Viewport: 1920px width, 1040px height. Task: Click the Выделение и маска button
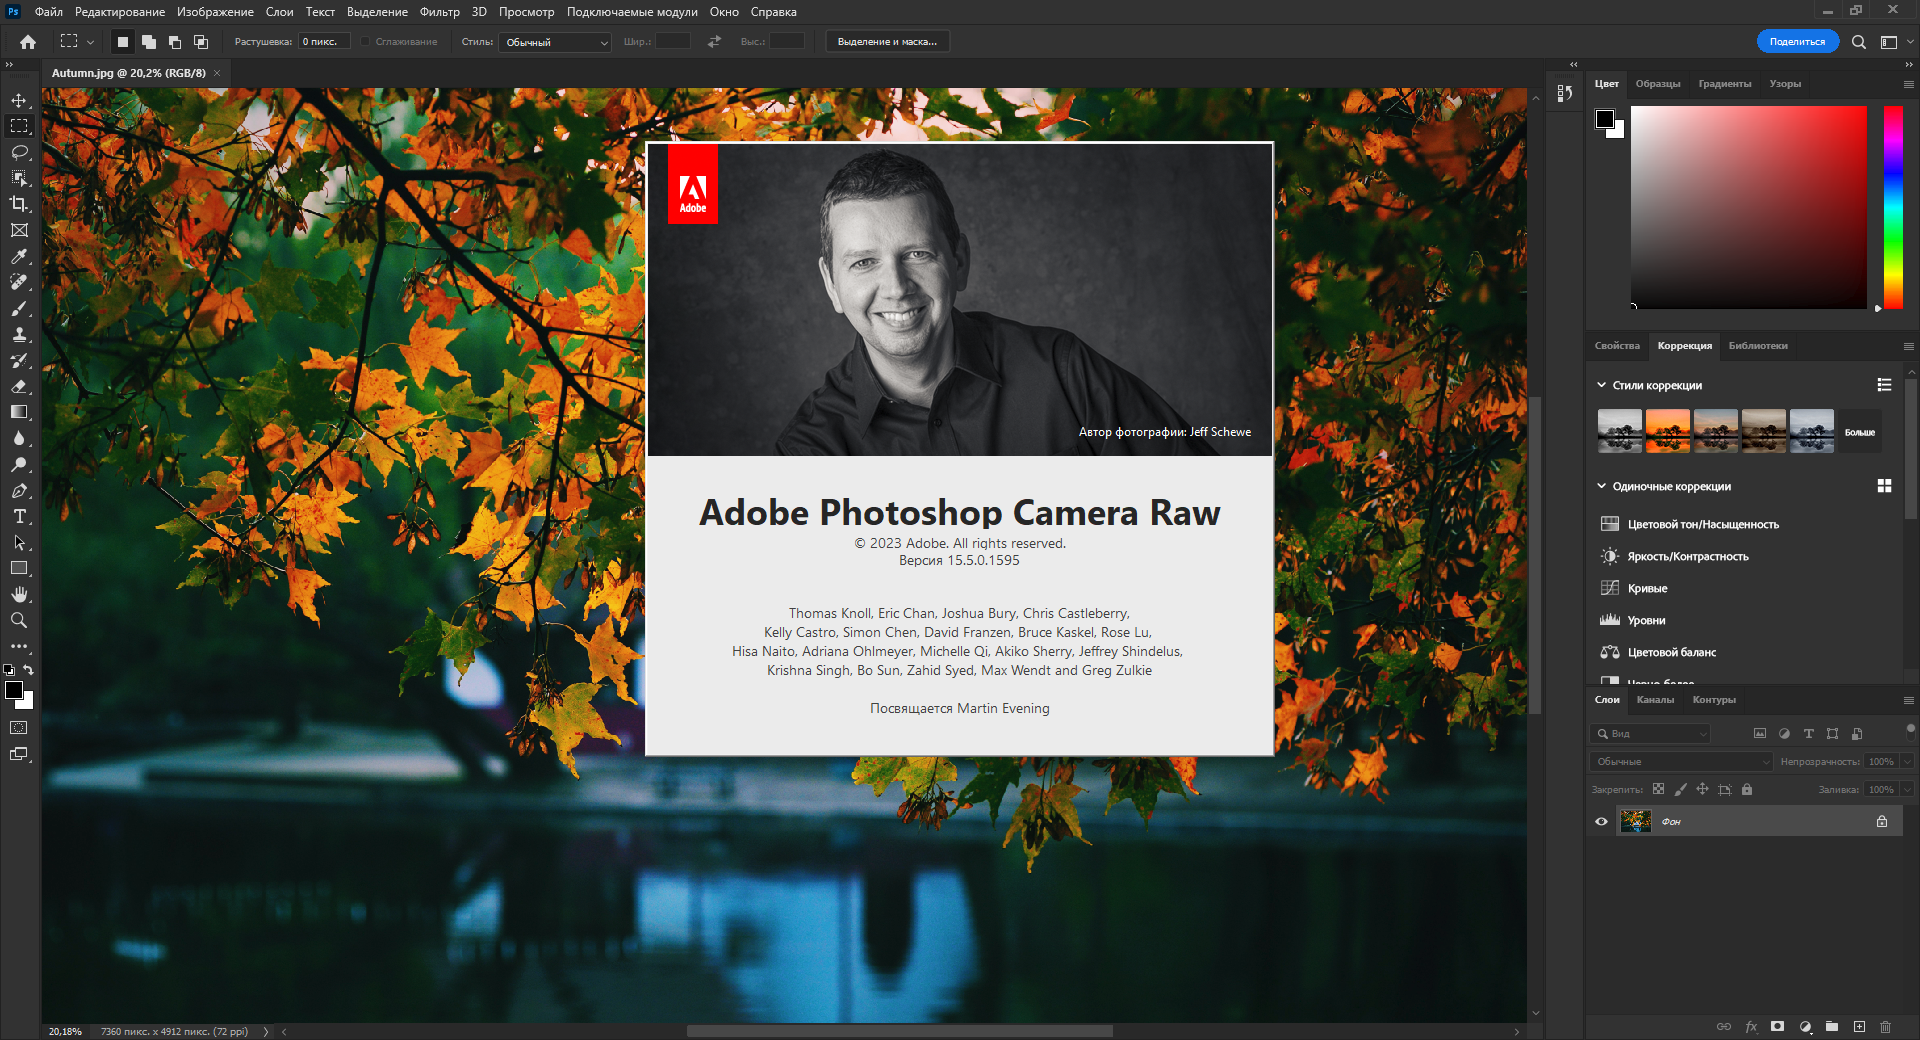[x=887, y=42]
